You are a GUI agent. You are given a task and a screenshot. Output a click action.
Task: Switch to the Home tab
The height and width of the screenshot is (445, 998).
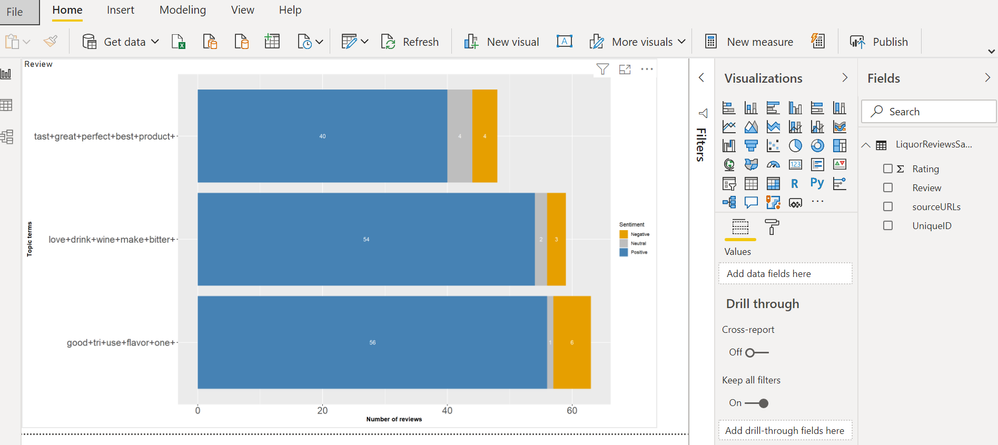click(67, 10)
